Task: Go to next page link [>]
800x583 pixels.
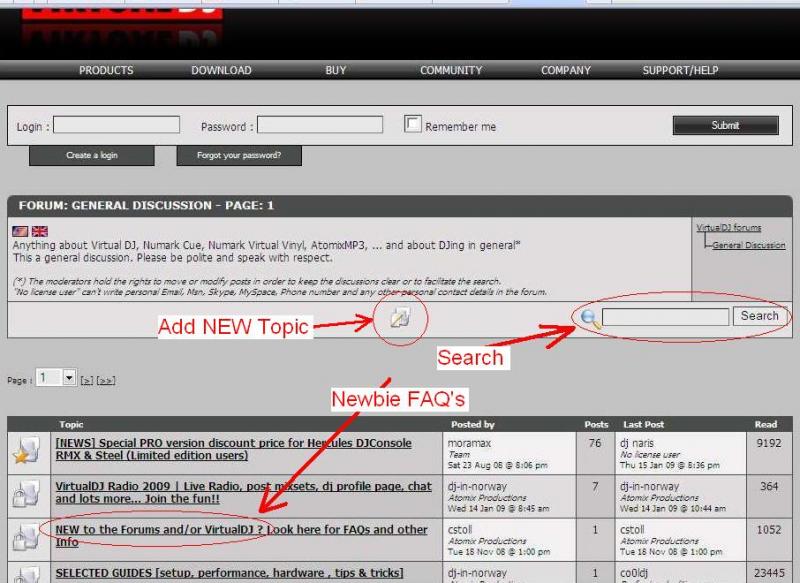Action: pyautogui.click(x=87, y=381)
